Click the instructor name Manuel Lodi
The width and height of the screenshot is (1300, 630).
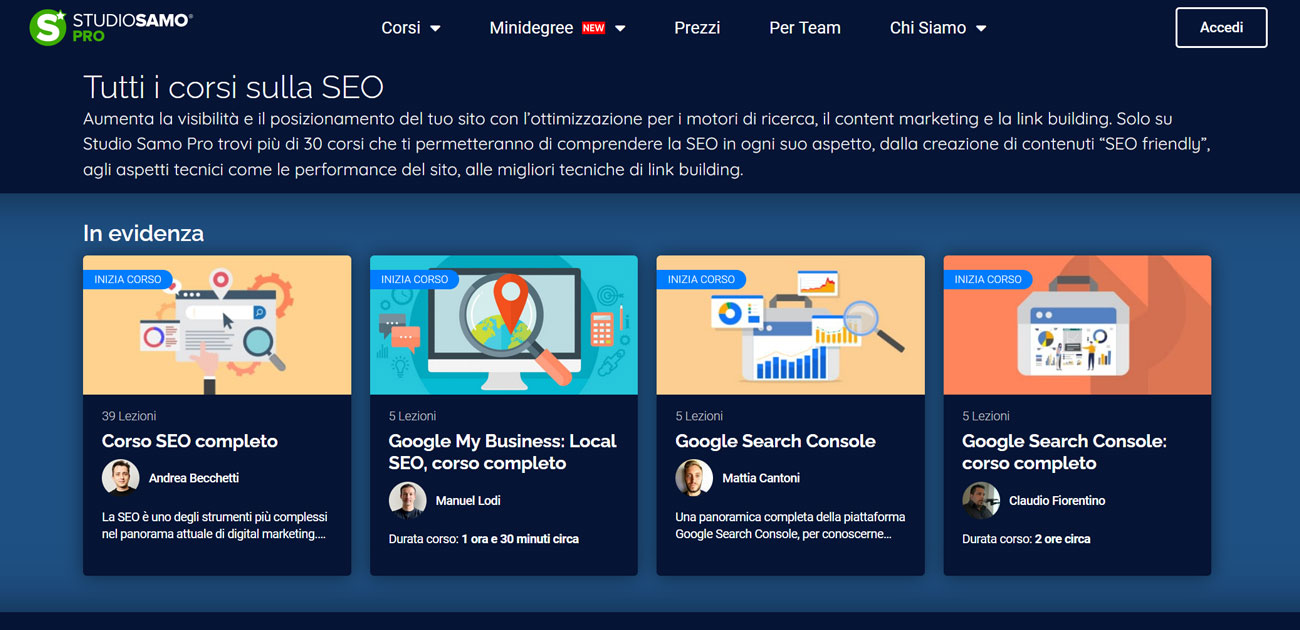[468, 500]
